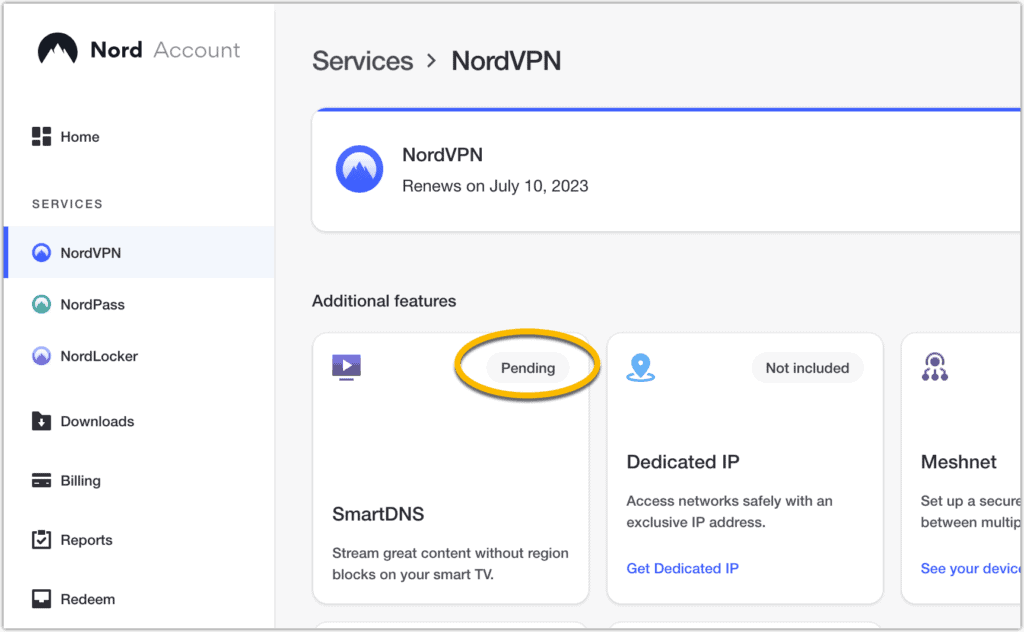Click the Dedicated IP location pin icon

pos(640,367)
